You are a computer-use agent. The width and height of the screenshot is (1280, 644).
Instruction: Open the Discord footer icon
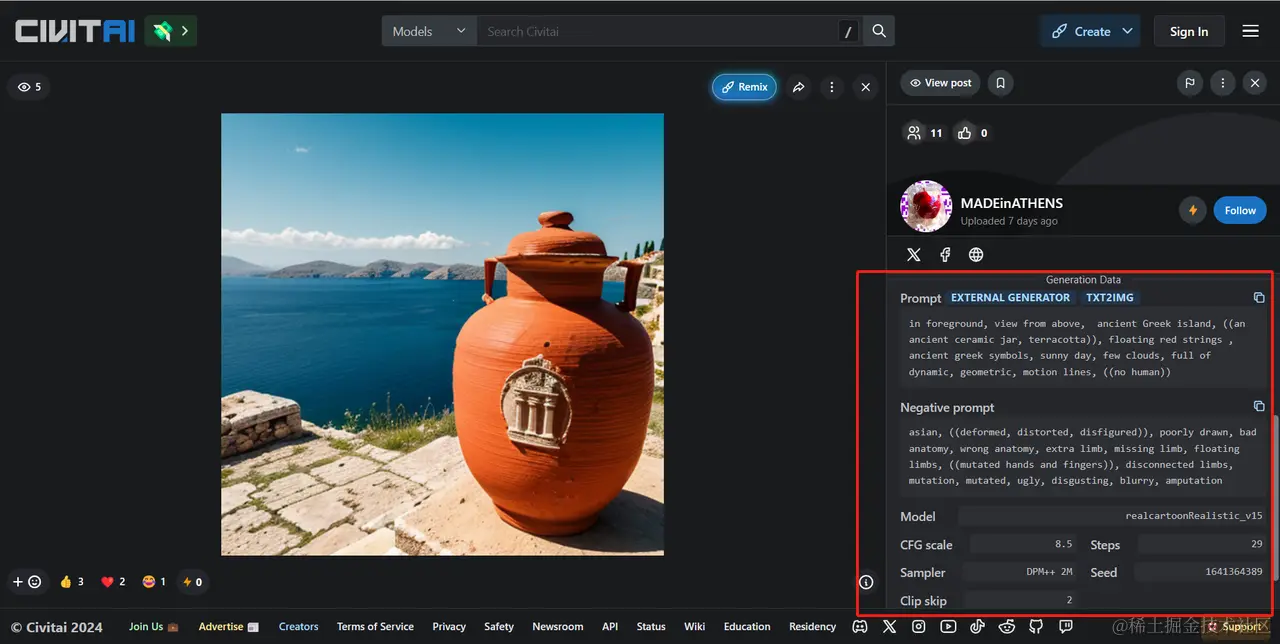pos(860,627)
